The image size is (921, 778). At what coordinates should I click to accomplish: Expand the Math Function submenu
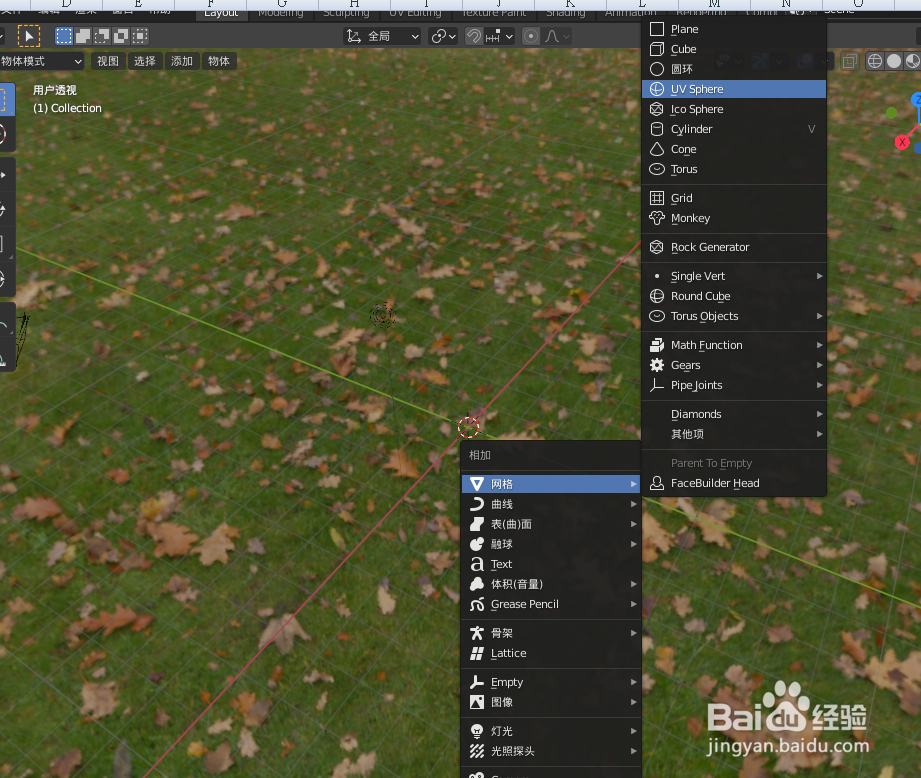[x=704, y=344]
